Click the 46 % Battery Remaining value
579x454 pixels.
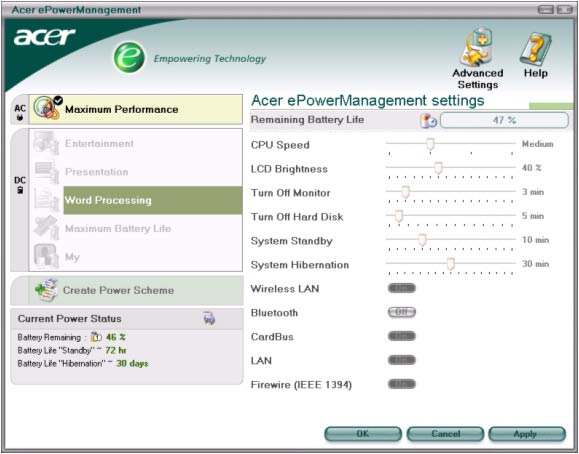[116, 337]
